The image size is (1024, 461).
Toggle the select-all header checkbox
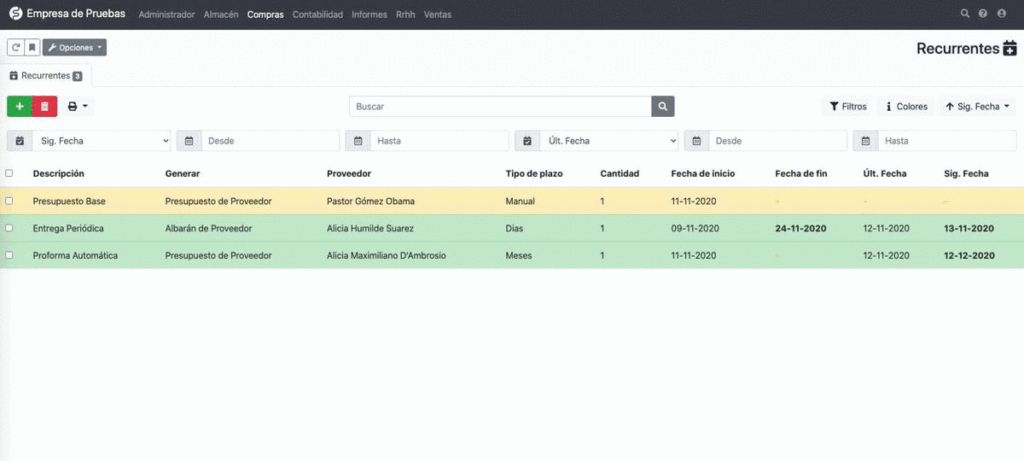point(10,173)
